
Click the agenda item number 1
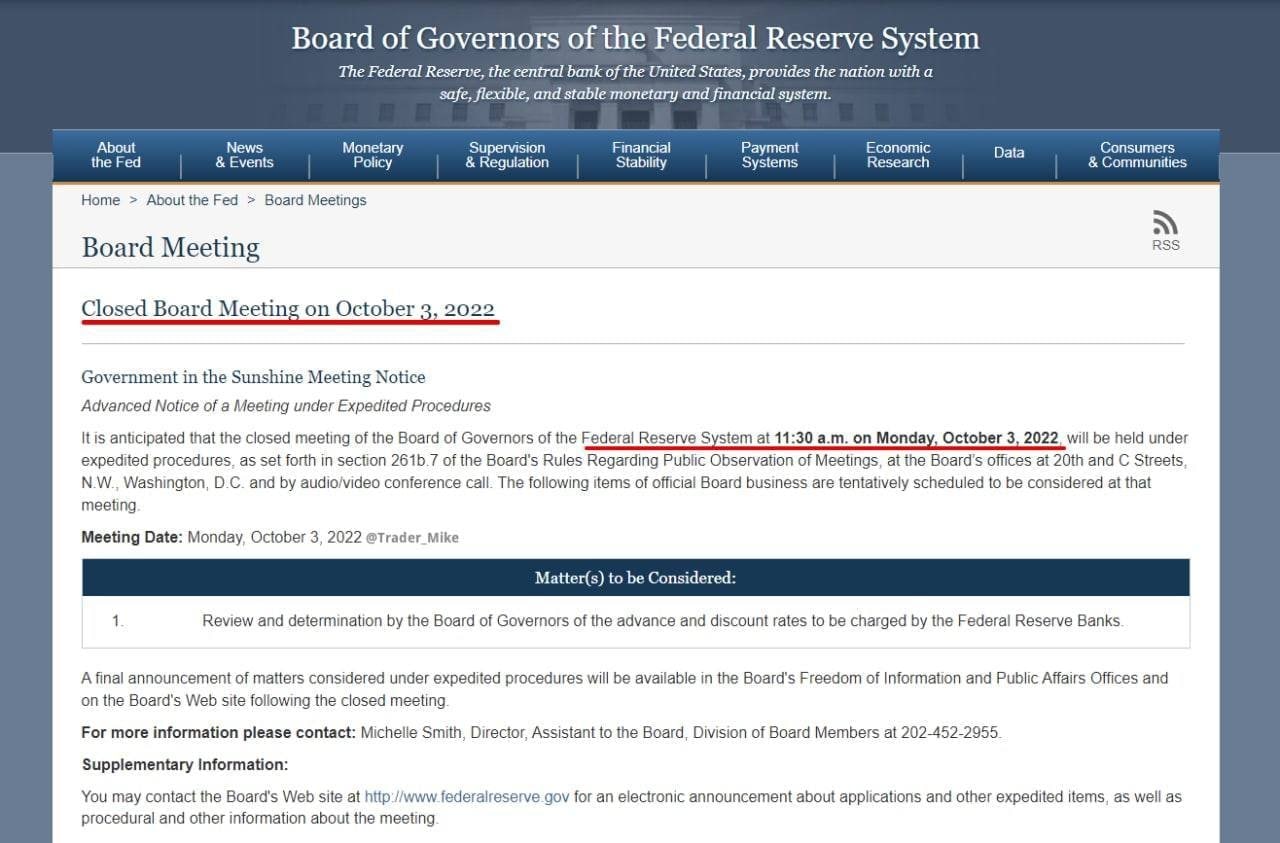coord(117,621)
